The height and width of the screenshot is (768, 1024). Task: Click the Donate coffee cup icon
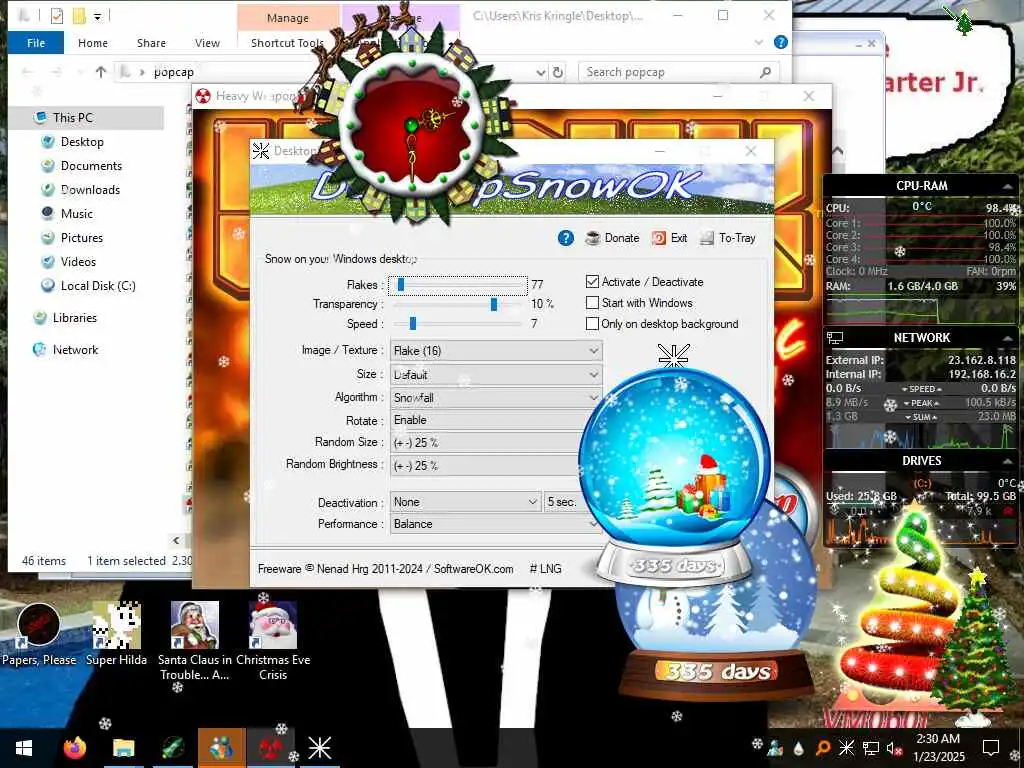pyautogui.click(x=592, y=238)
